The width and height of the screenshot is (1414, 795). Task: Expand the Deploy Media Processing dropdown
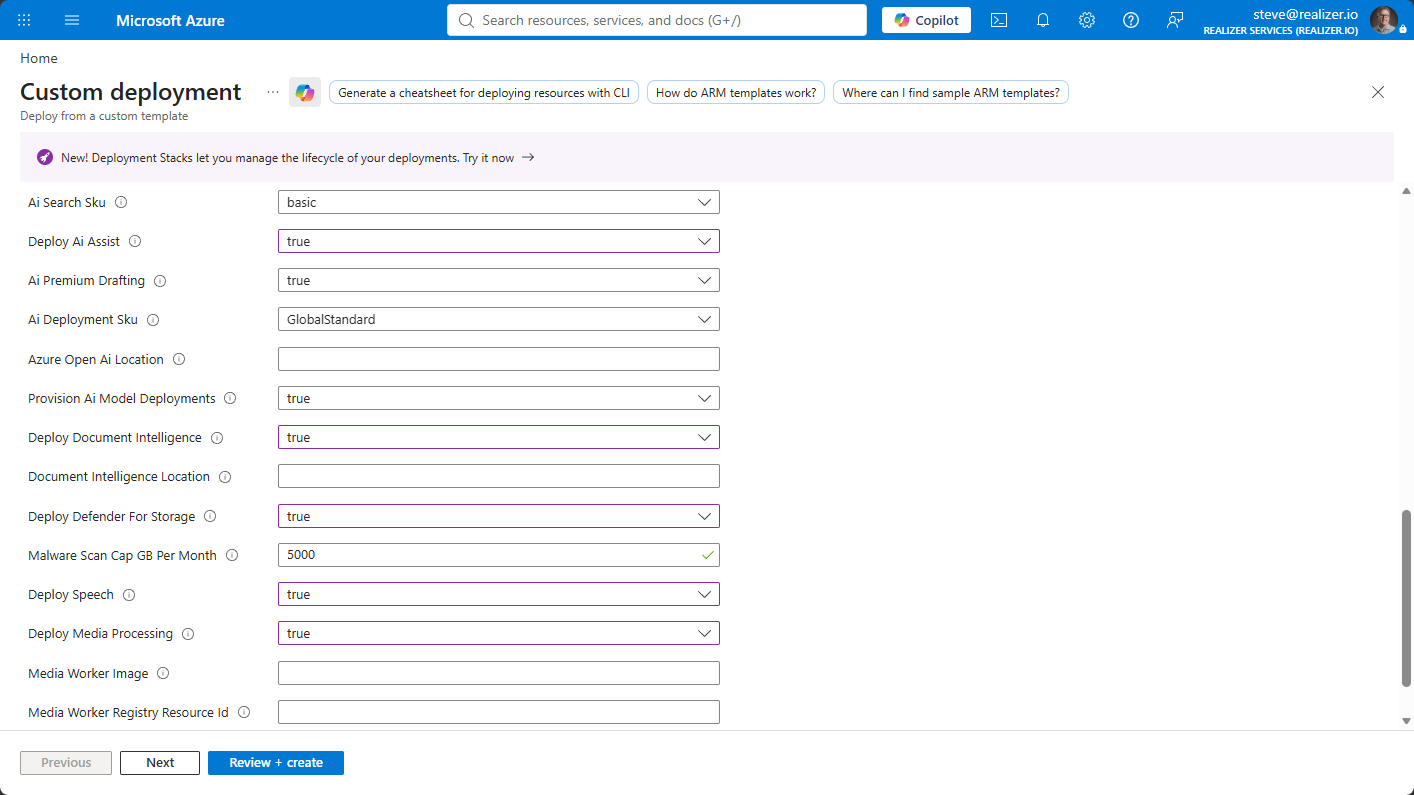pos(499,633)
